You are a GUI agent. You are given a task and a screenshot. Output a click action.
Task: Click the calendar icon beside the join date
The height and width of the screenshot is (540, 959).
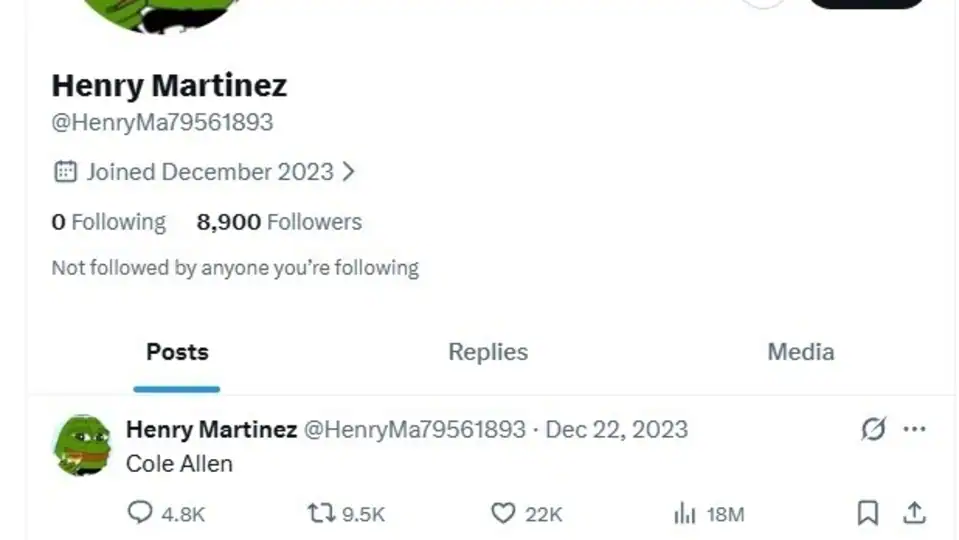65,172
